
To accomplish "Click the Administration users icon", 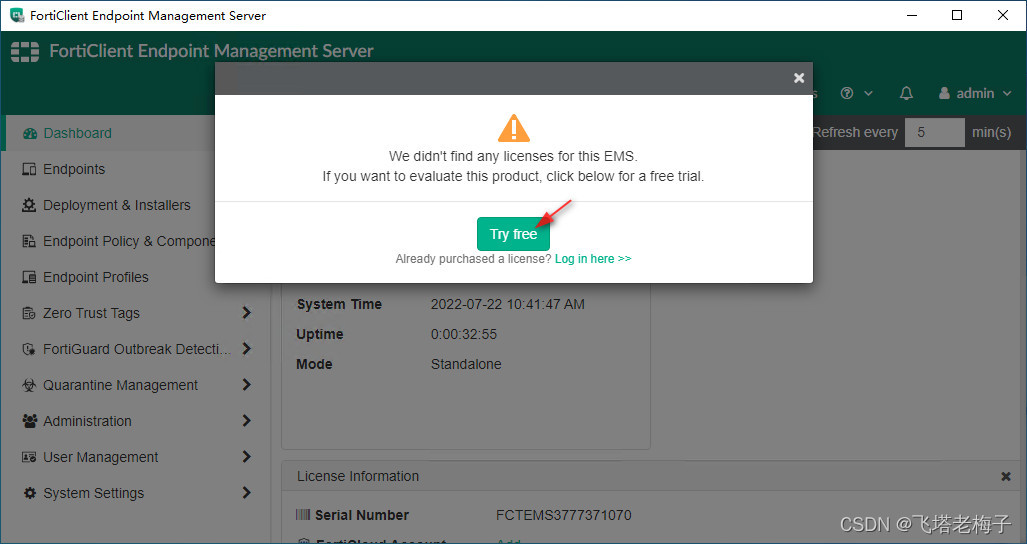I will [x=29, y=422].
